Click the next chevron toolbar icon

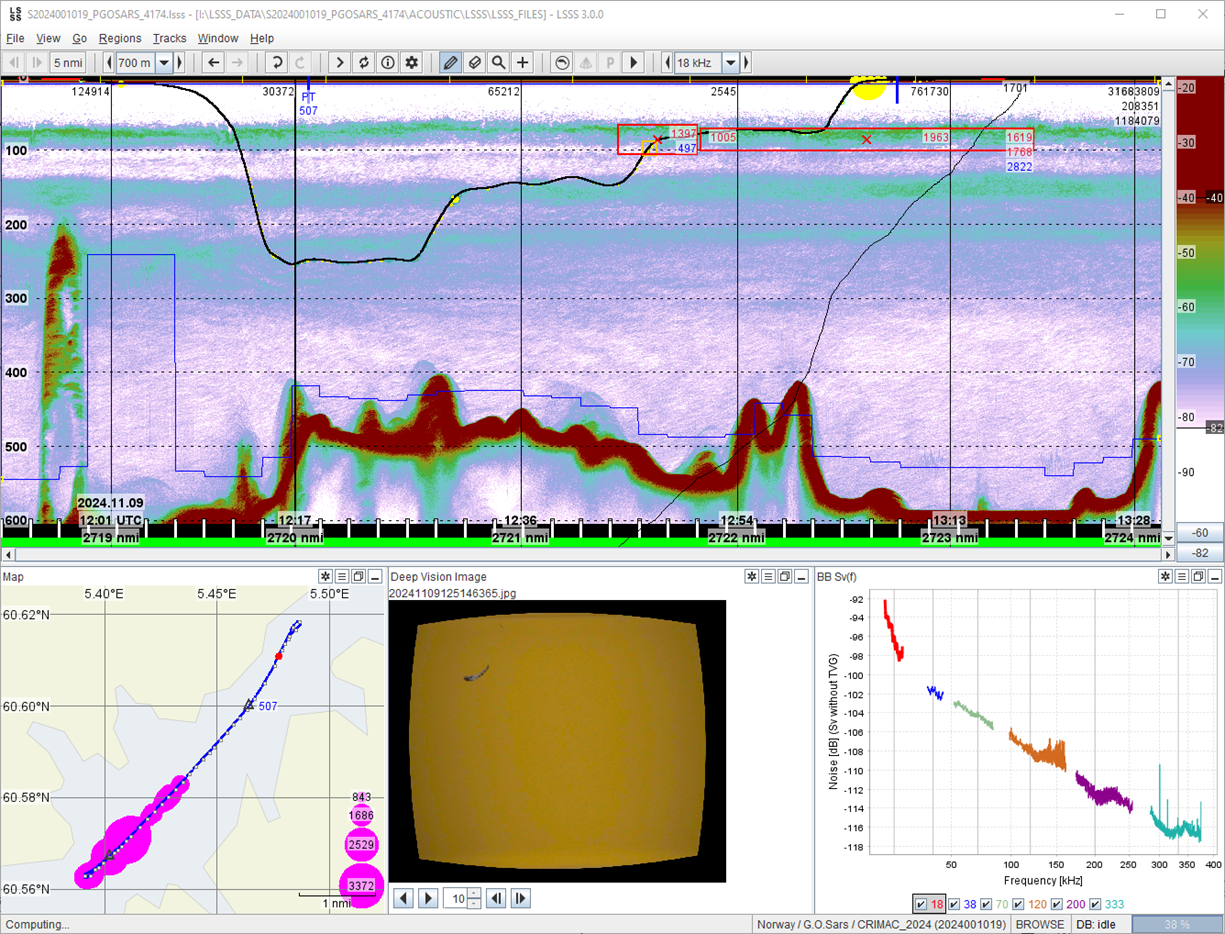click(x=340, y=62)
